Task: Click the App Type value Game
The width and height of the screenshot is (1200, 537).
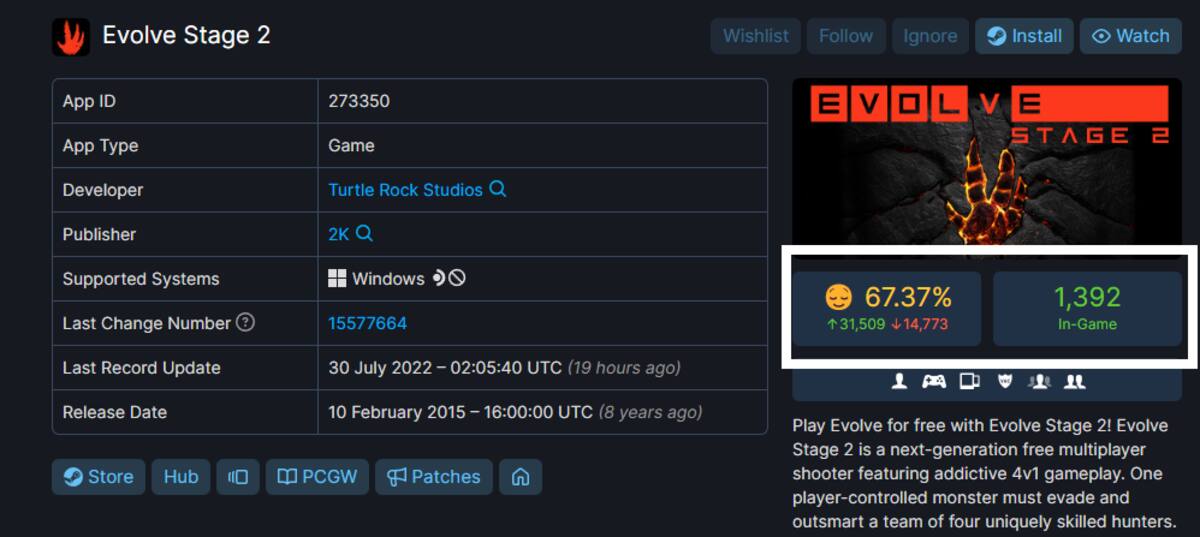Action: 351,145
